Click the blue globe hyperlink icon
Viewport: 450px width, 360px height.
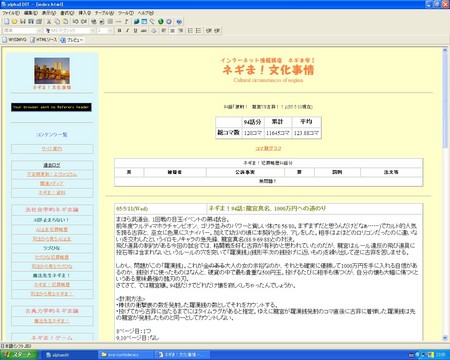pyautogui.click(x=136, y=21)
